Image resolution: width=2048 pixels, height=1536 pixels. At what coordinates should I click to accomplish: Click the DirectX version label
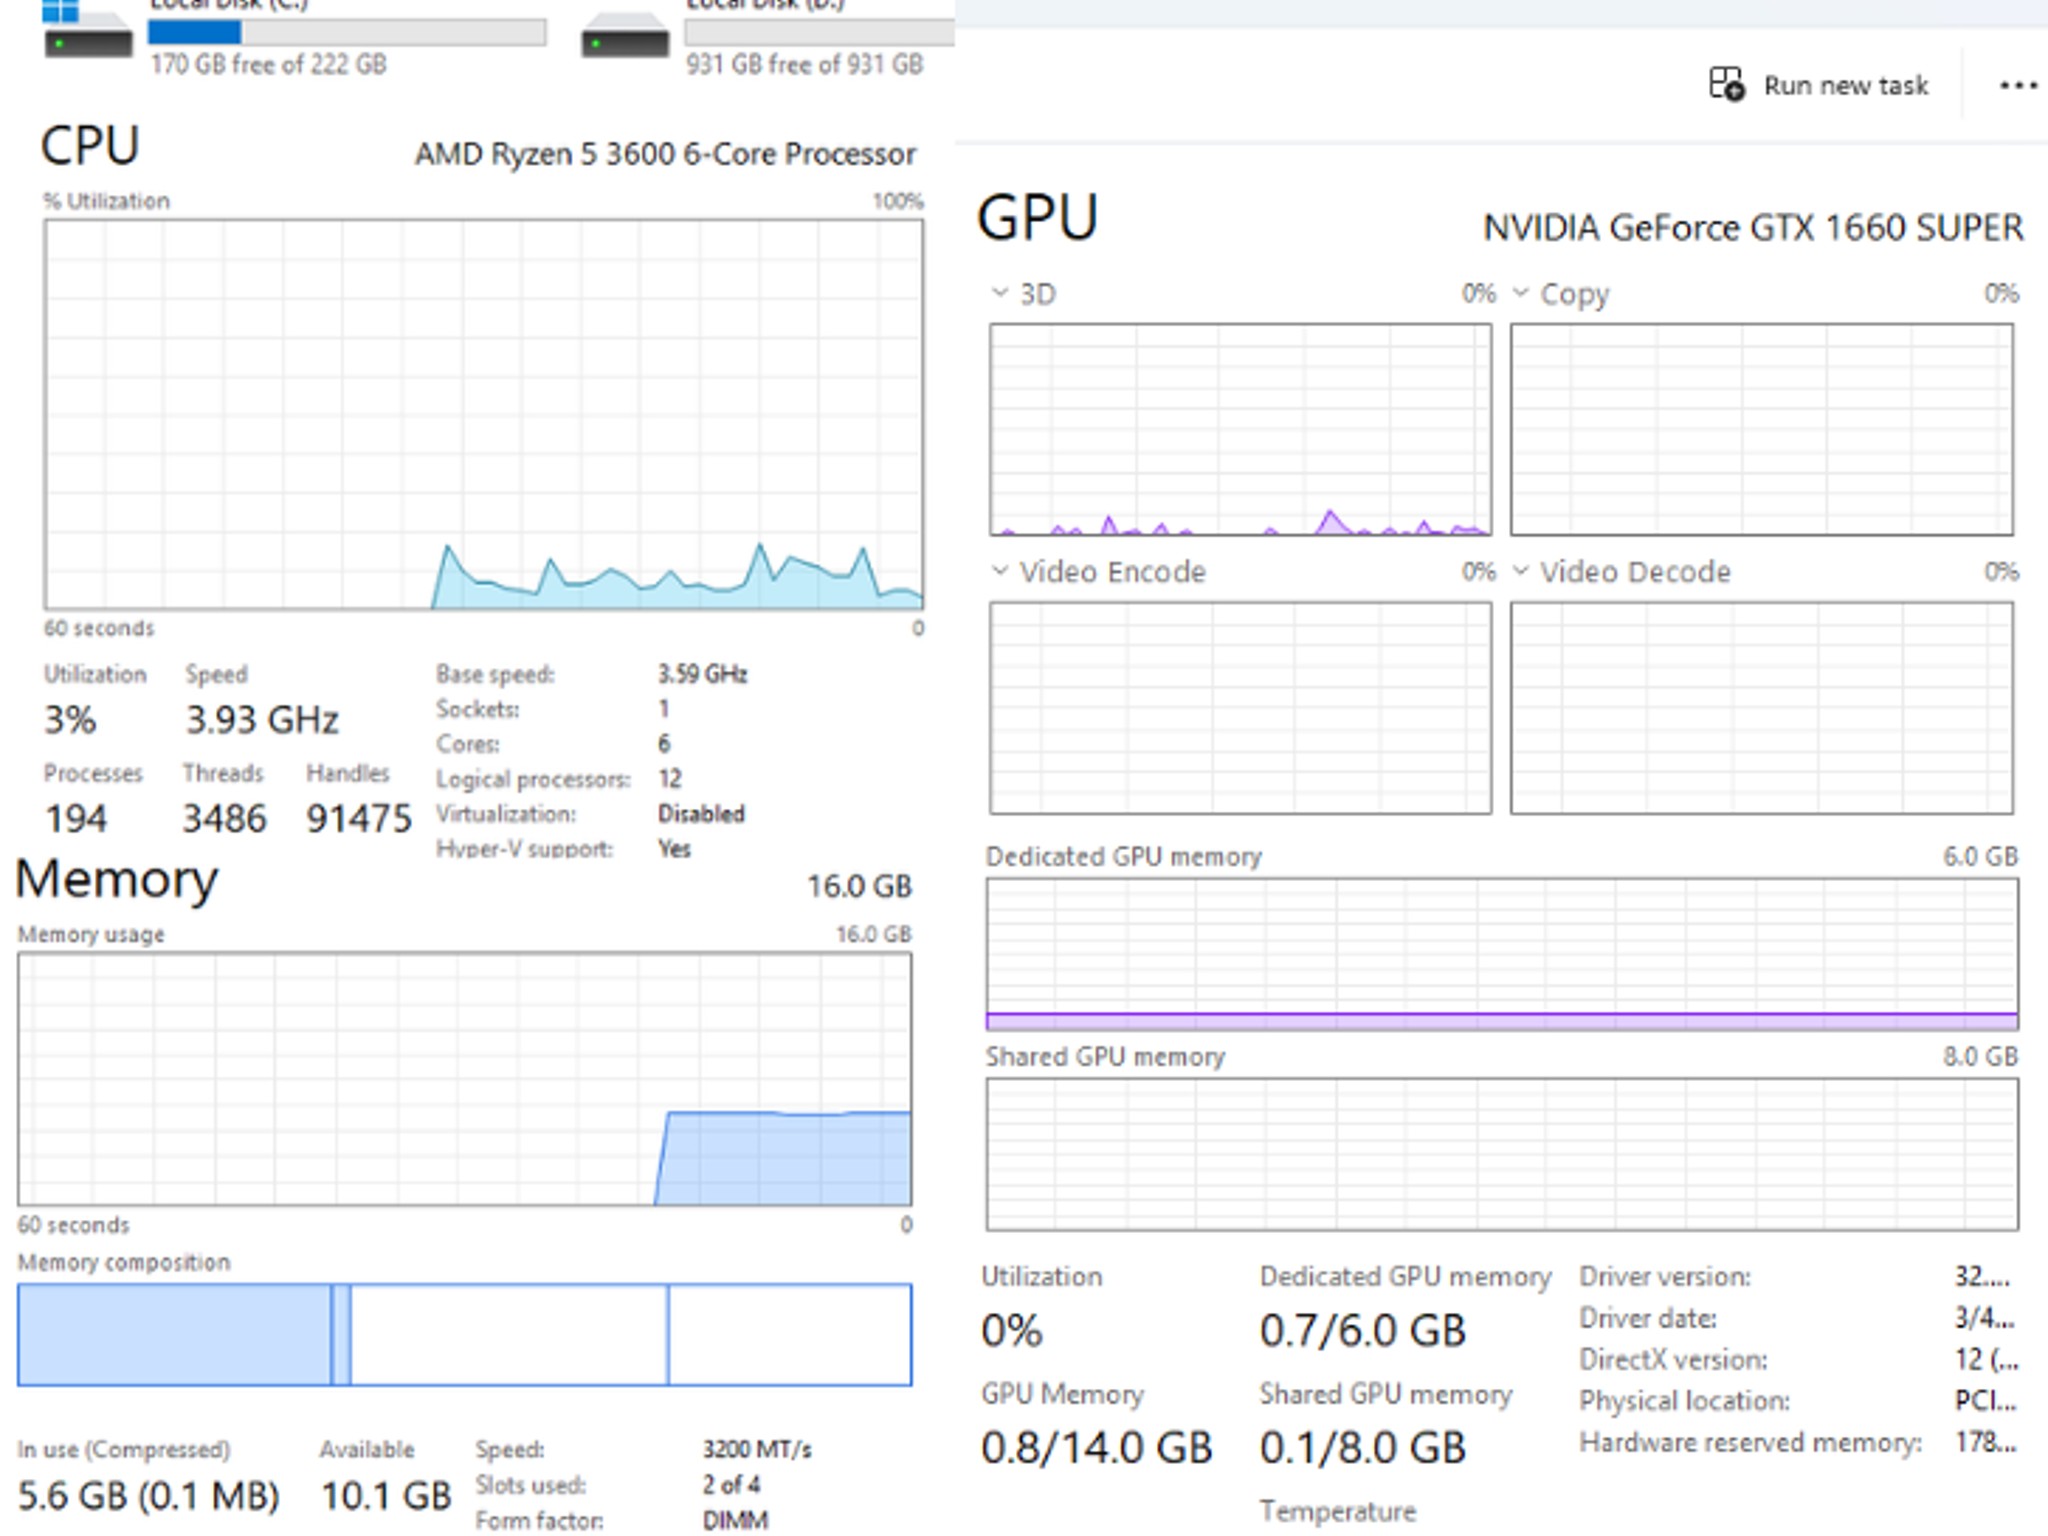click(x=1673, y=1360)
